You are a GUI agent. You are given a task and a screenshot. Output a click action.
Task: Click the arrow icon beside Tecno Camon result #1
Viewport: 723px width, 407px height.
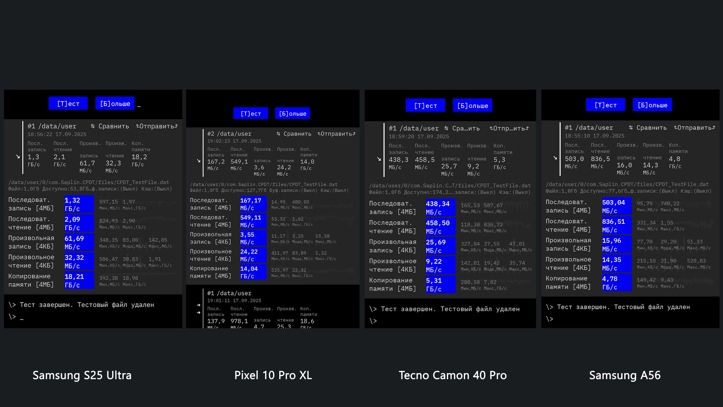pos(379,159)
